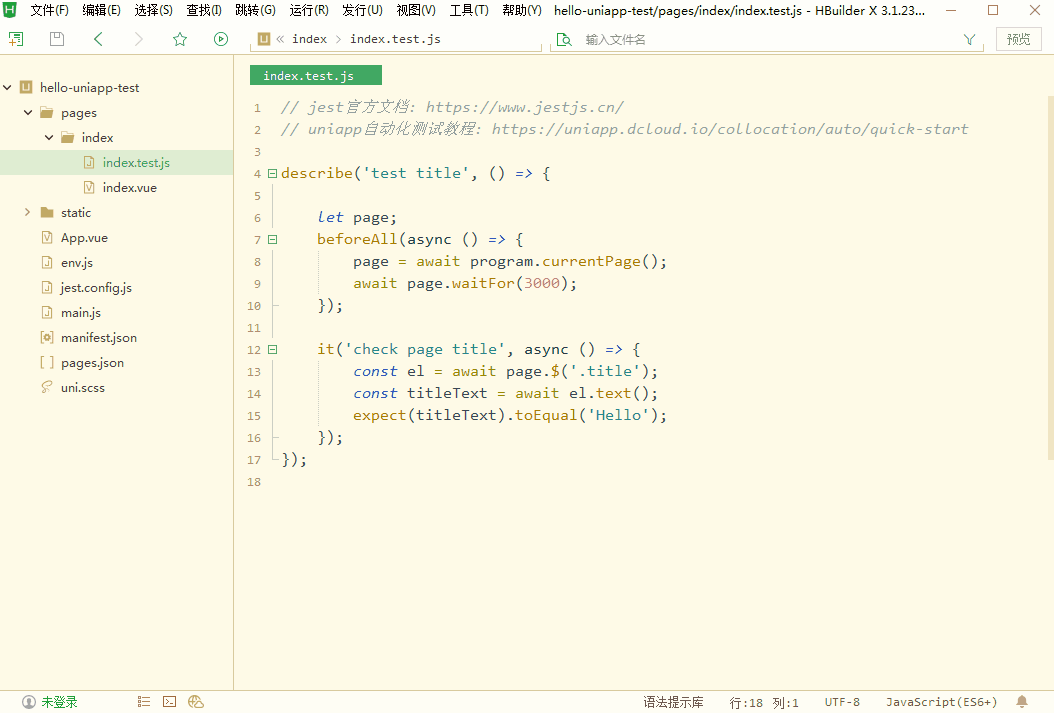This screenshot has width=1054, height=713.
Task: Fold the it block at line 12
Action: (x=272, y=349)
